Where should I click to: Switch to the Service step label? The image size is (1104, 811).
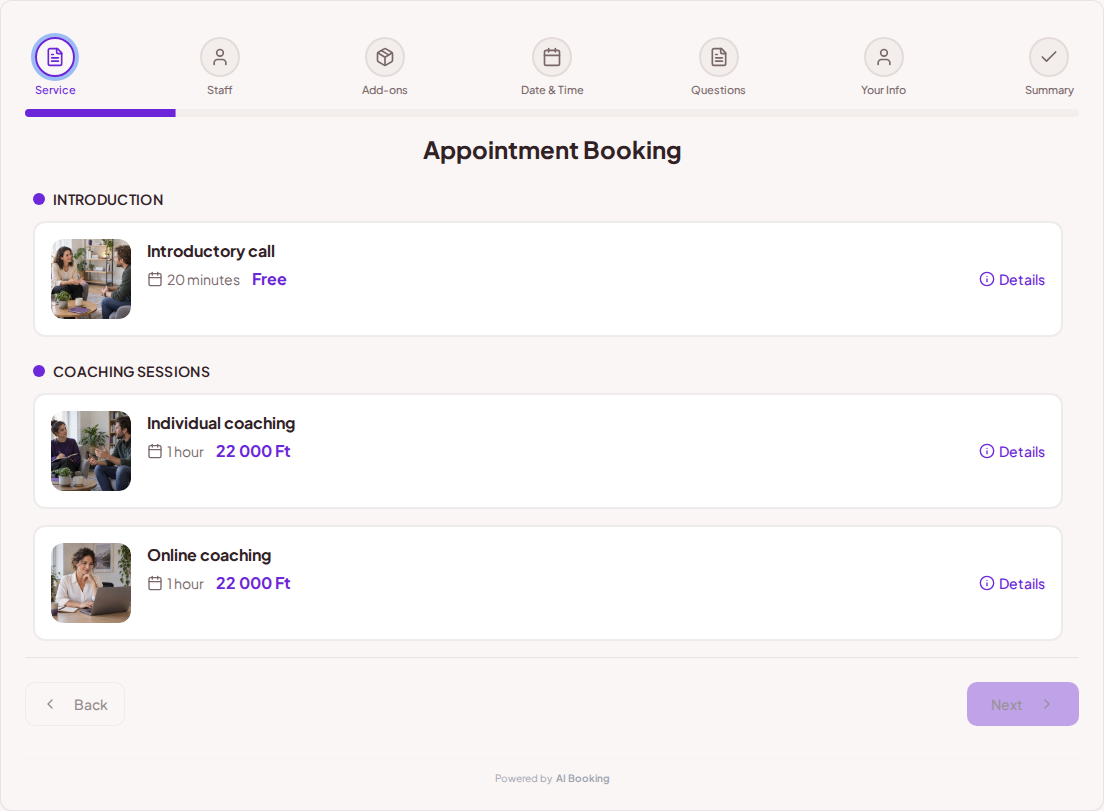click(55, 90)
